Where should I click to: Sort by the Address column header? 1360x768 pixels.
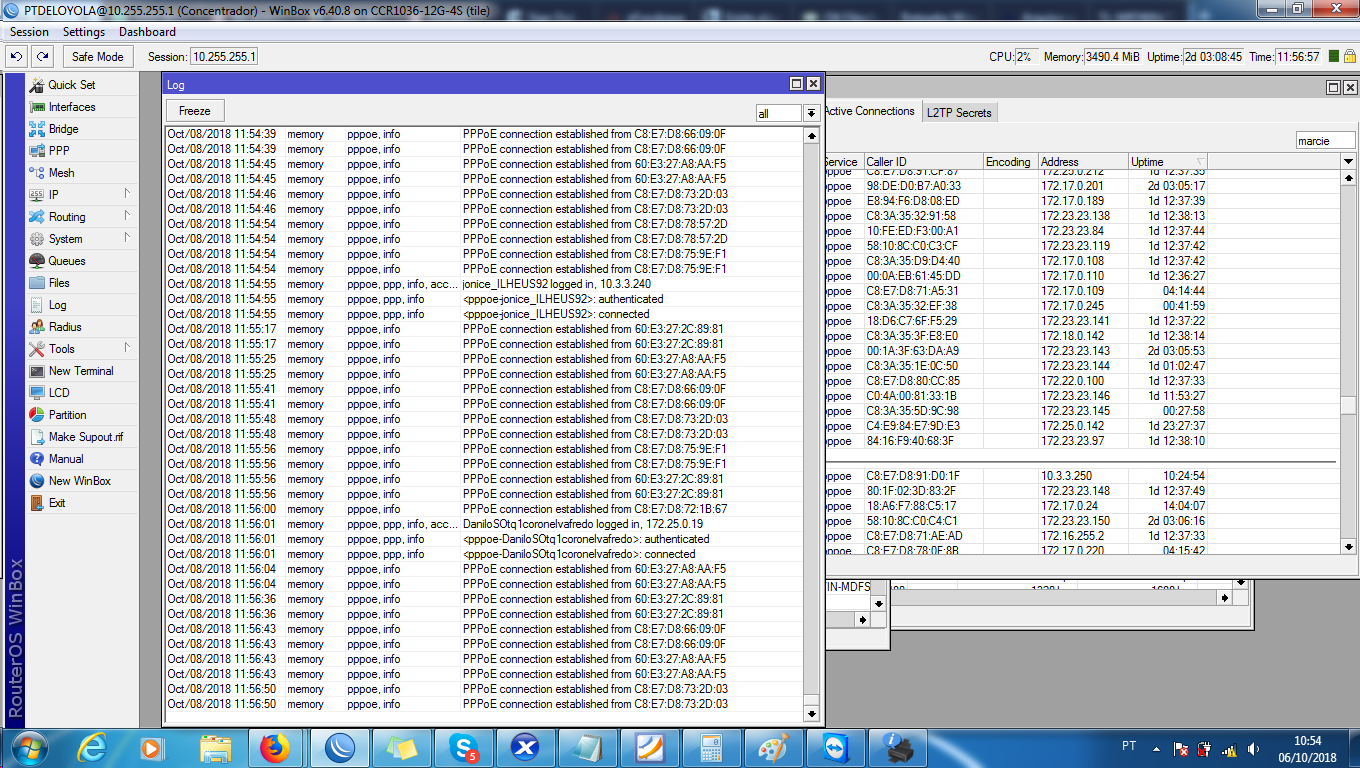(1083, 162)
